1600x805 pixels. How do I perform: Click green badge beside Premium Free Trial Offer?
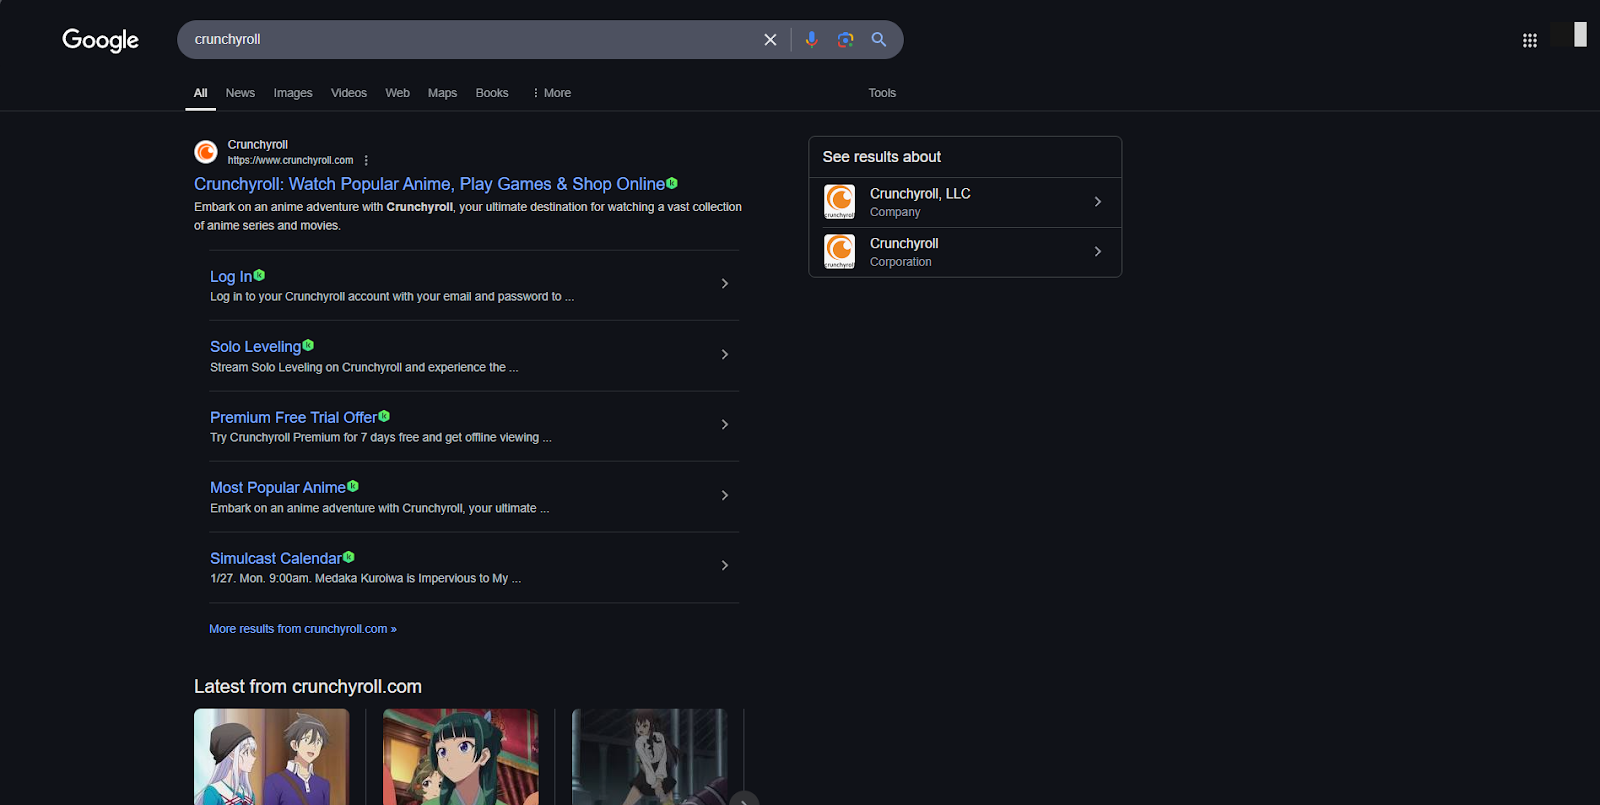[384, 416]
